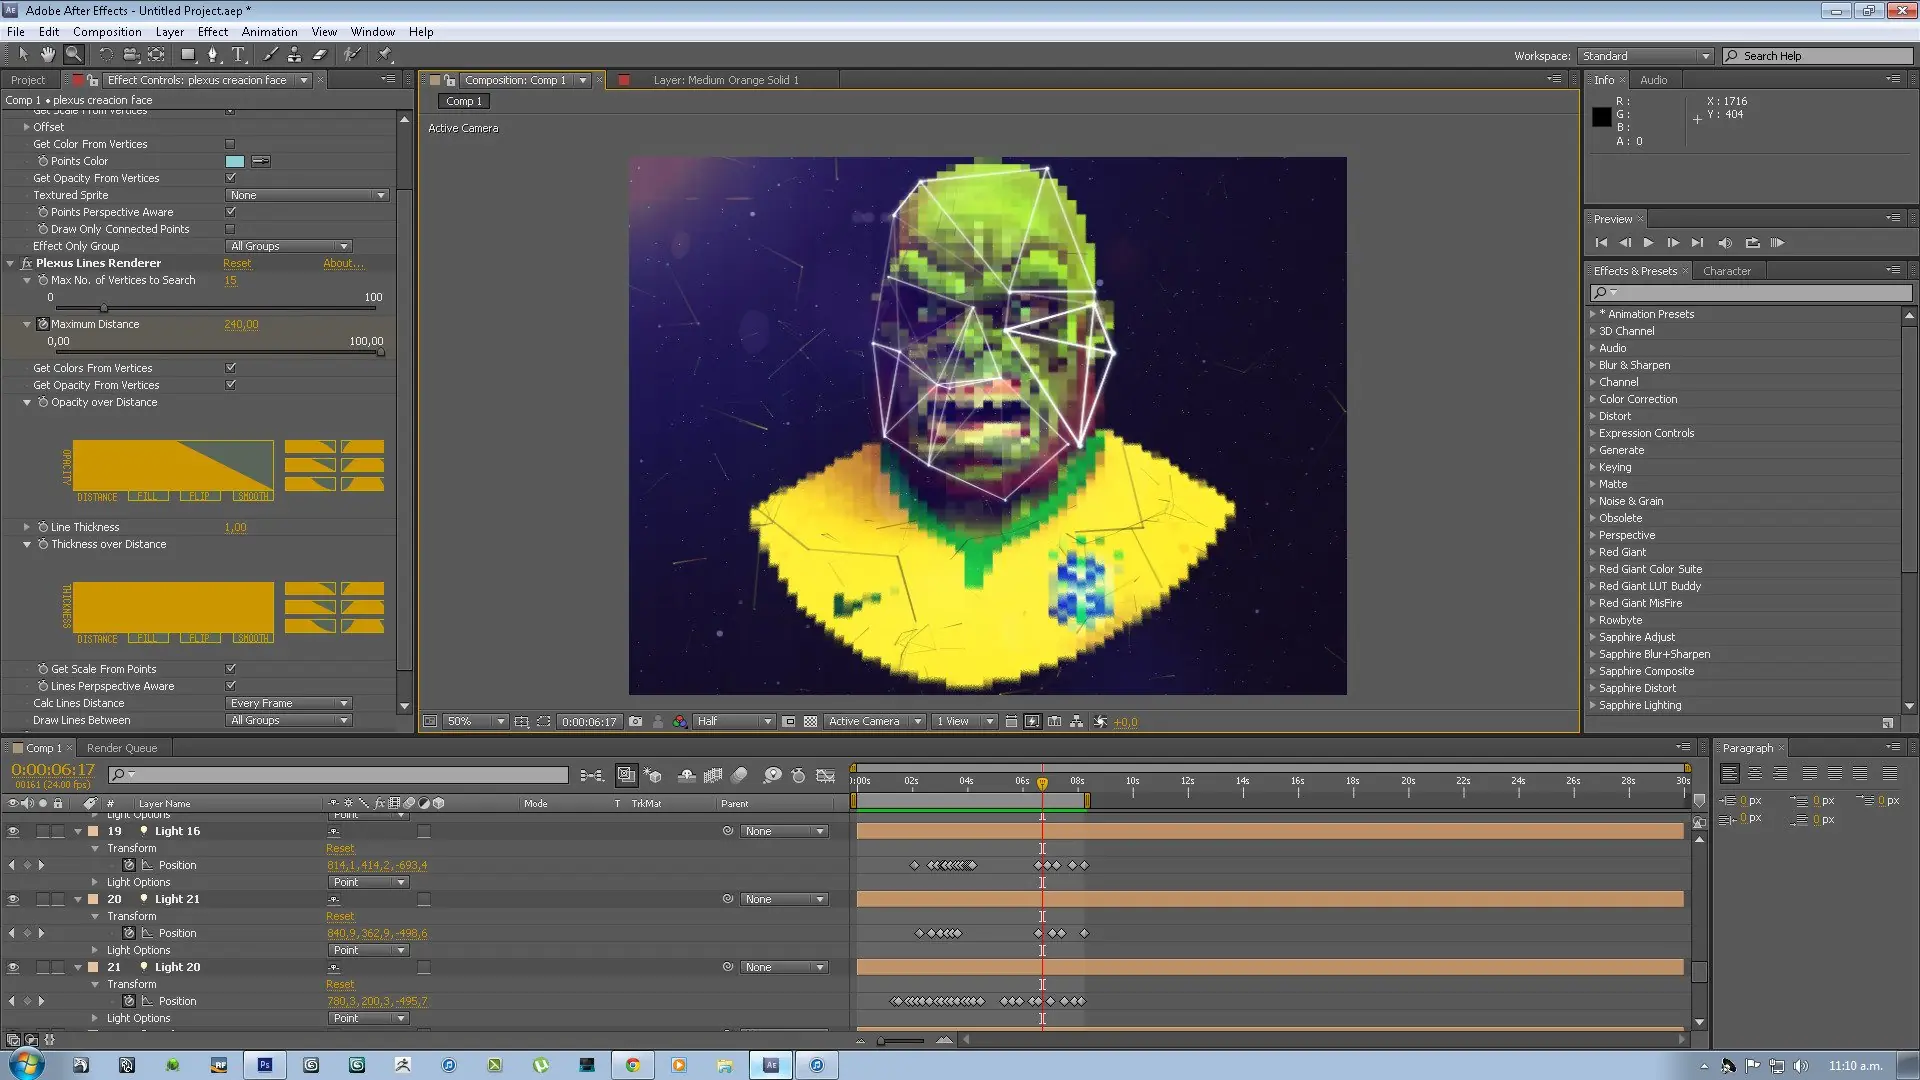The image size is (1920, 1080).
Task: Click Show Channel color management icon
Action: click(680, 721)
